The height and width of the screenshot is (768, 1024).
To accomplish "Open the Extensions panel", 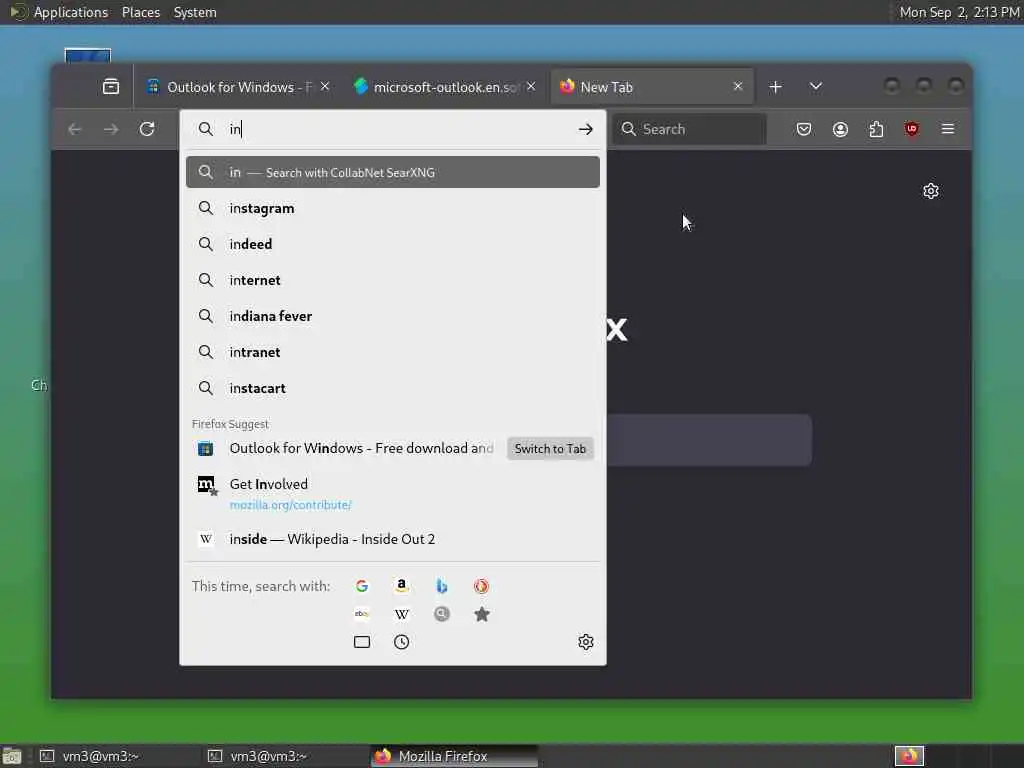I will [x=876, y=129].
